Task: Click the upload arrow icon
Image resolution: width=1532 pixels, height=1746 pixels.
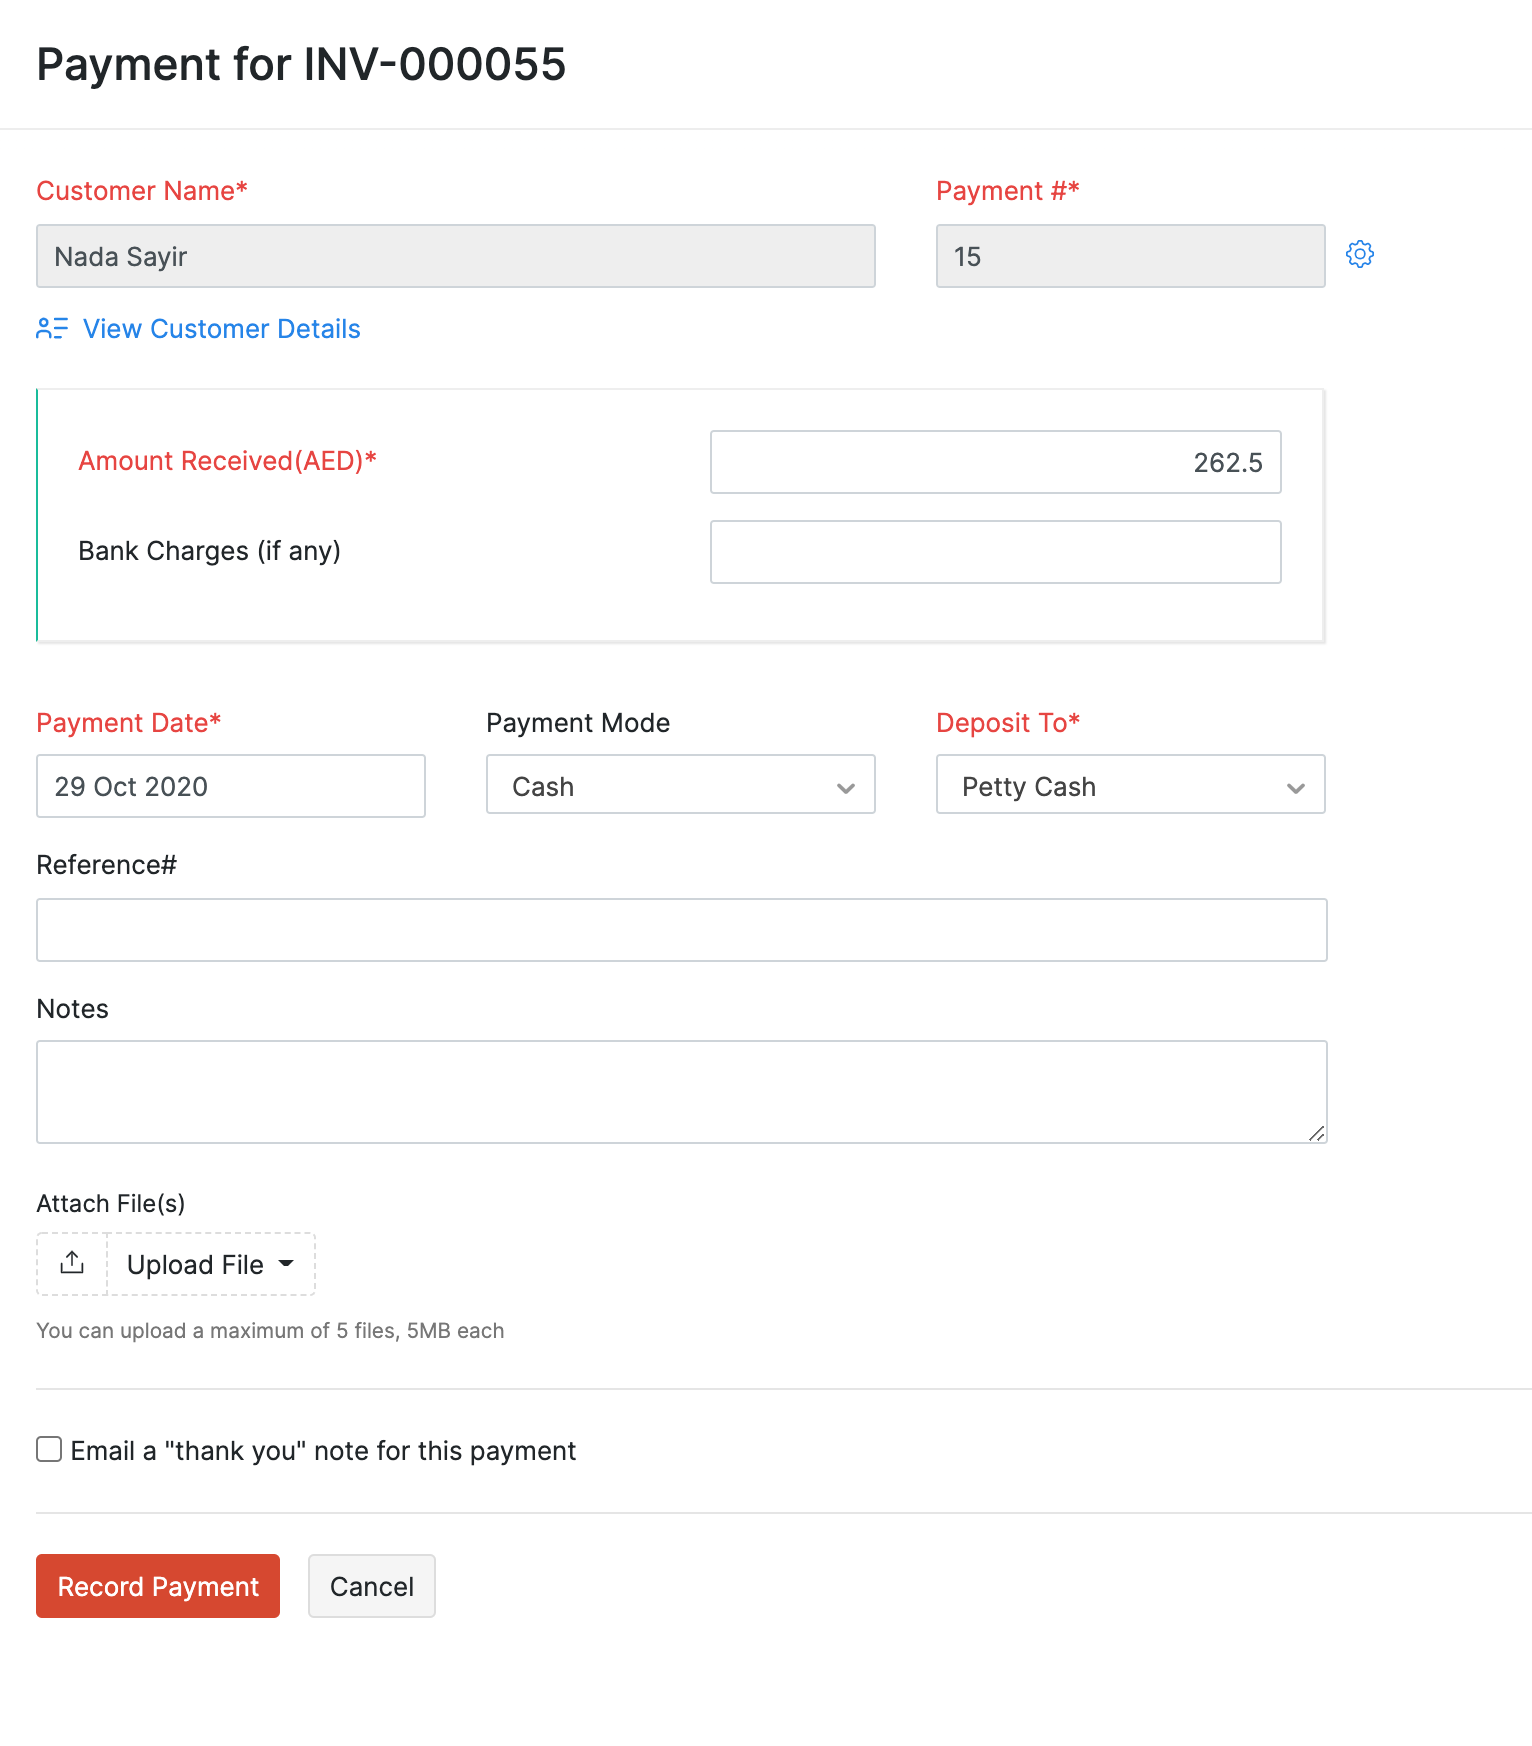Action: (72, 1264)
